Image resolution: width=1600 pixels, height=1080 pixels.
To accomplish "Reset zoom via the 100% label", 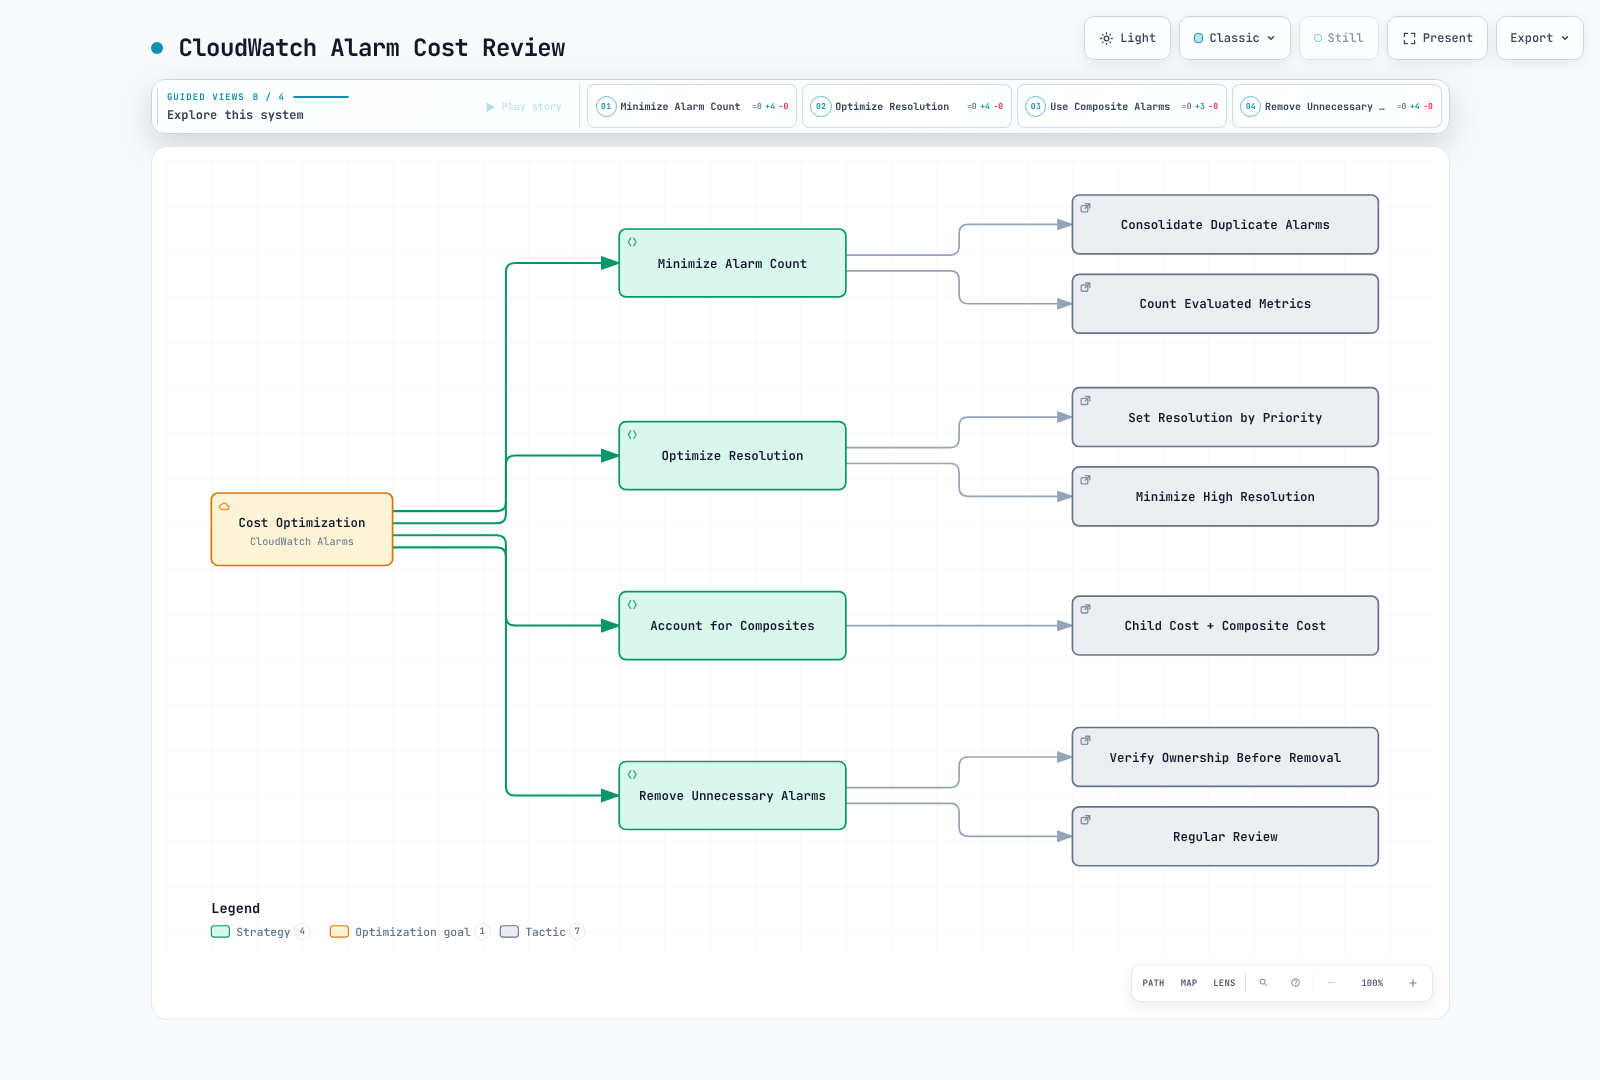I will coord(1372,983).
